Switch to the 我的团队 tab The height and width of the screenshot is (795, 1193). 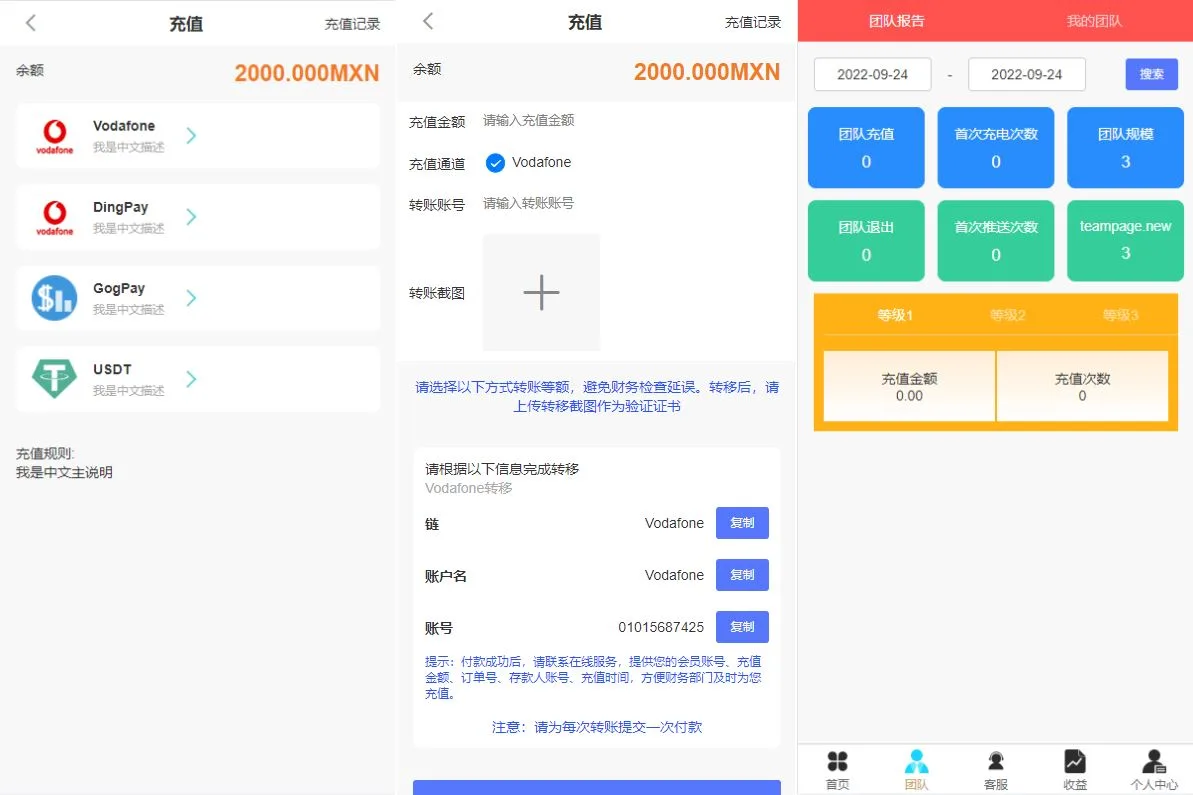tap(1094, 21)
